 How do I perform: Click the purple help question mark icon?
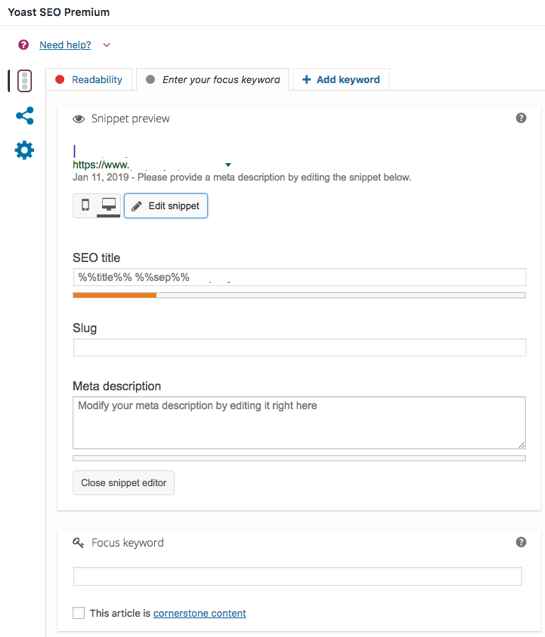(x=24, y=45)
